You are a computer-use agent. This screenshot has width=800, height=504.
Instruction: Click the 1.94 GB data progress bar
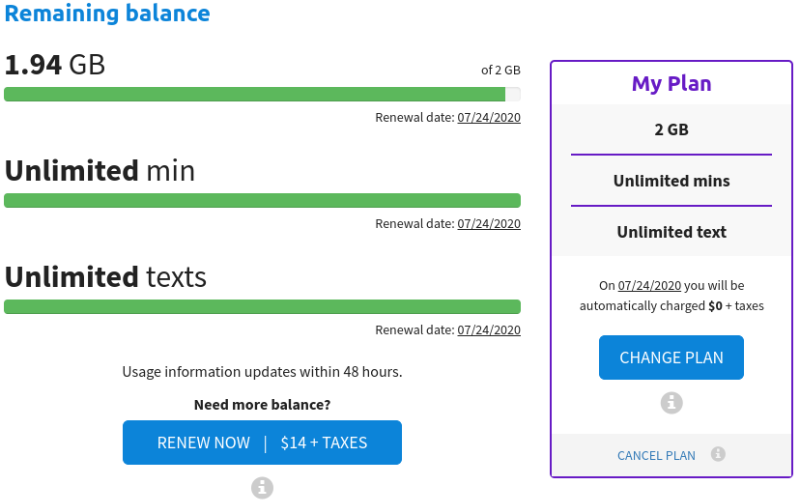pyautogui.click(x=262, y=94)
